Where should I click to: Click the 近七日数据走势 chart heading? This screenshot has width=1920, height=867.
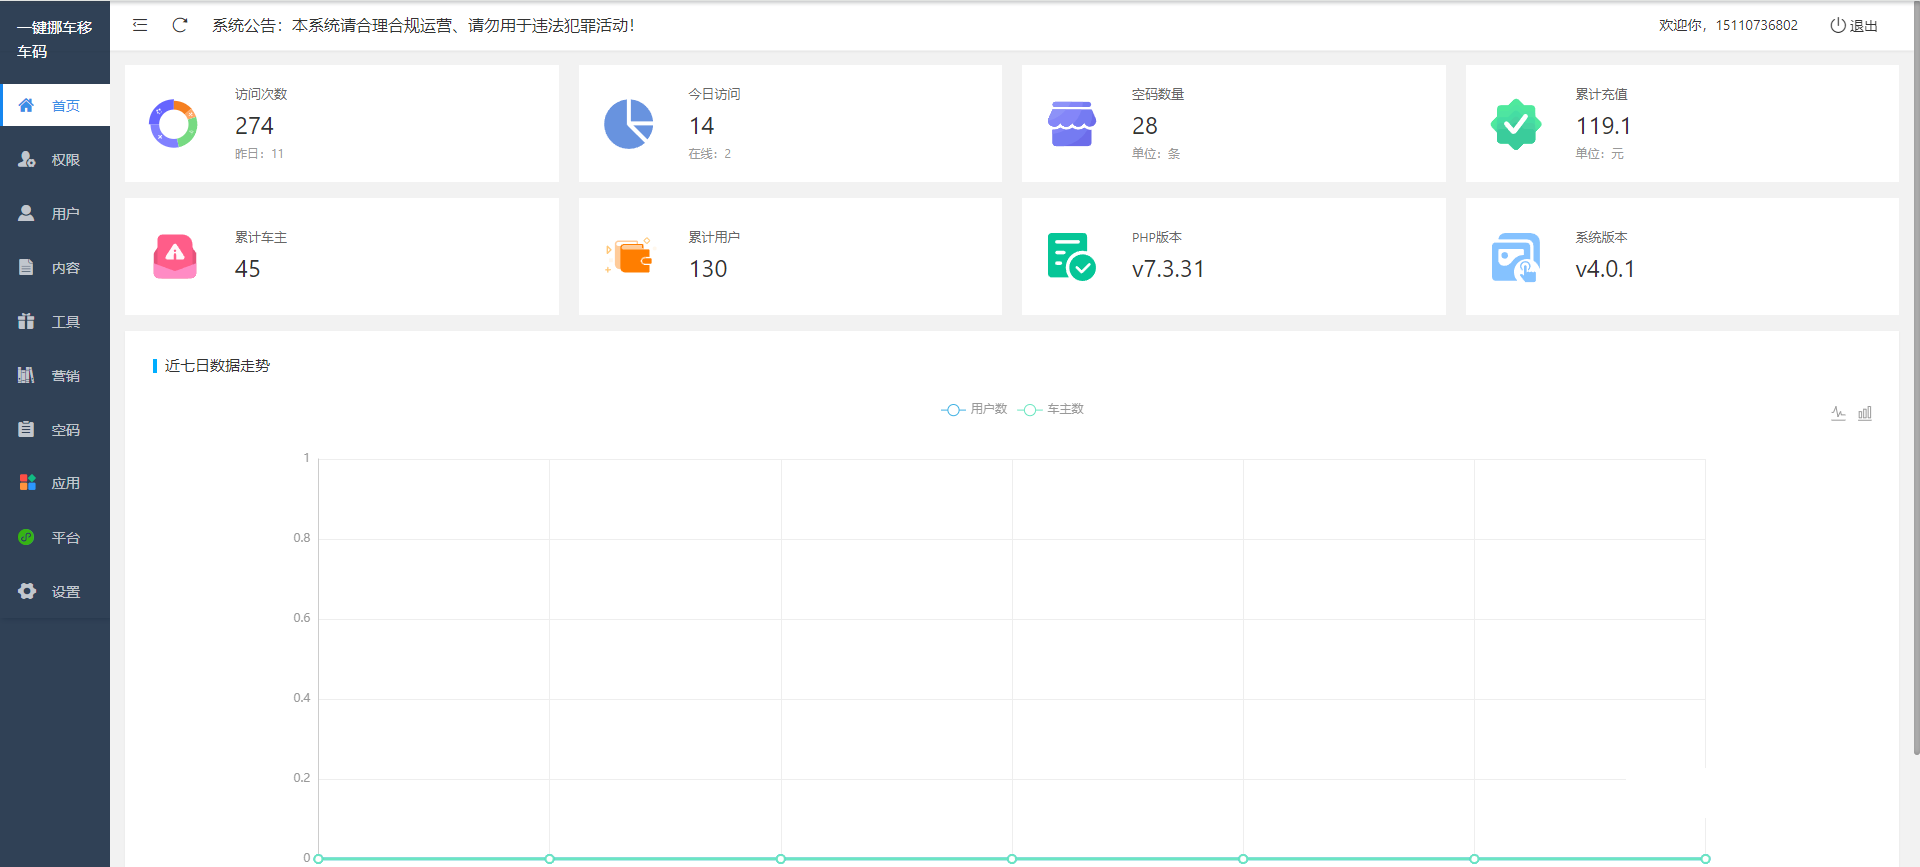point(217,366)
